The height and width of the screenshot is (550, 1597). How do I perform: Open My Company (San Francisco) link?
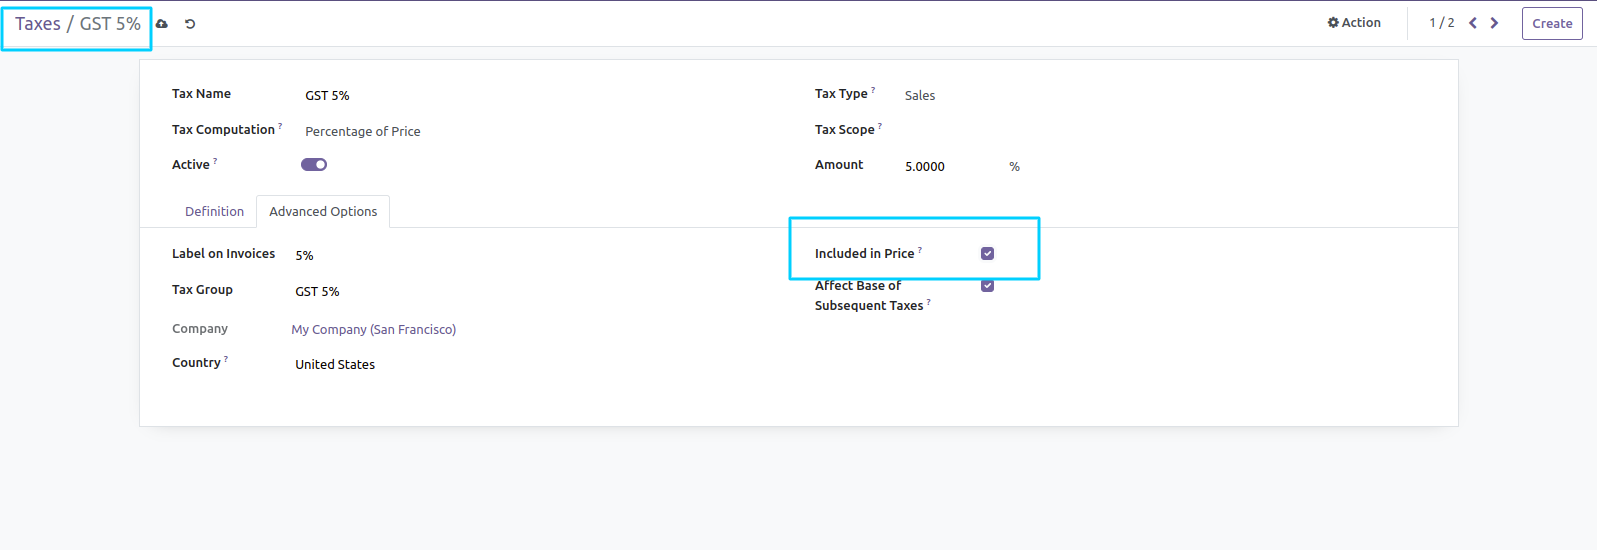pos(373,330)
